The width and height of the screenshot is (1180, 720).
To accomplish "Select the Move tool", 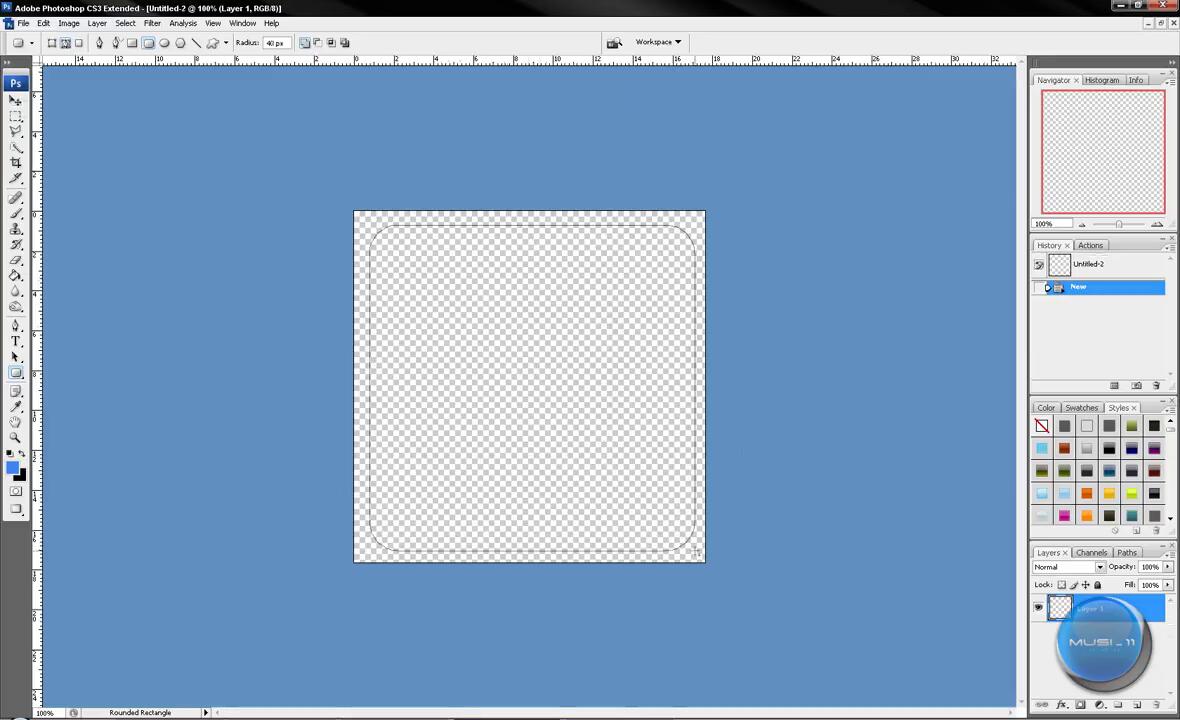I will coord(16,101).
